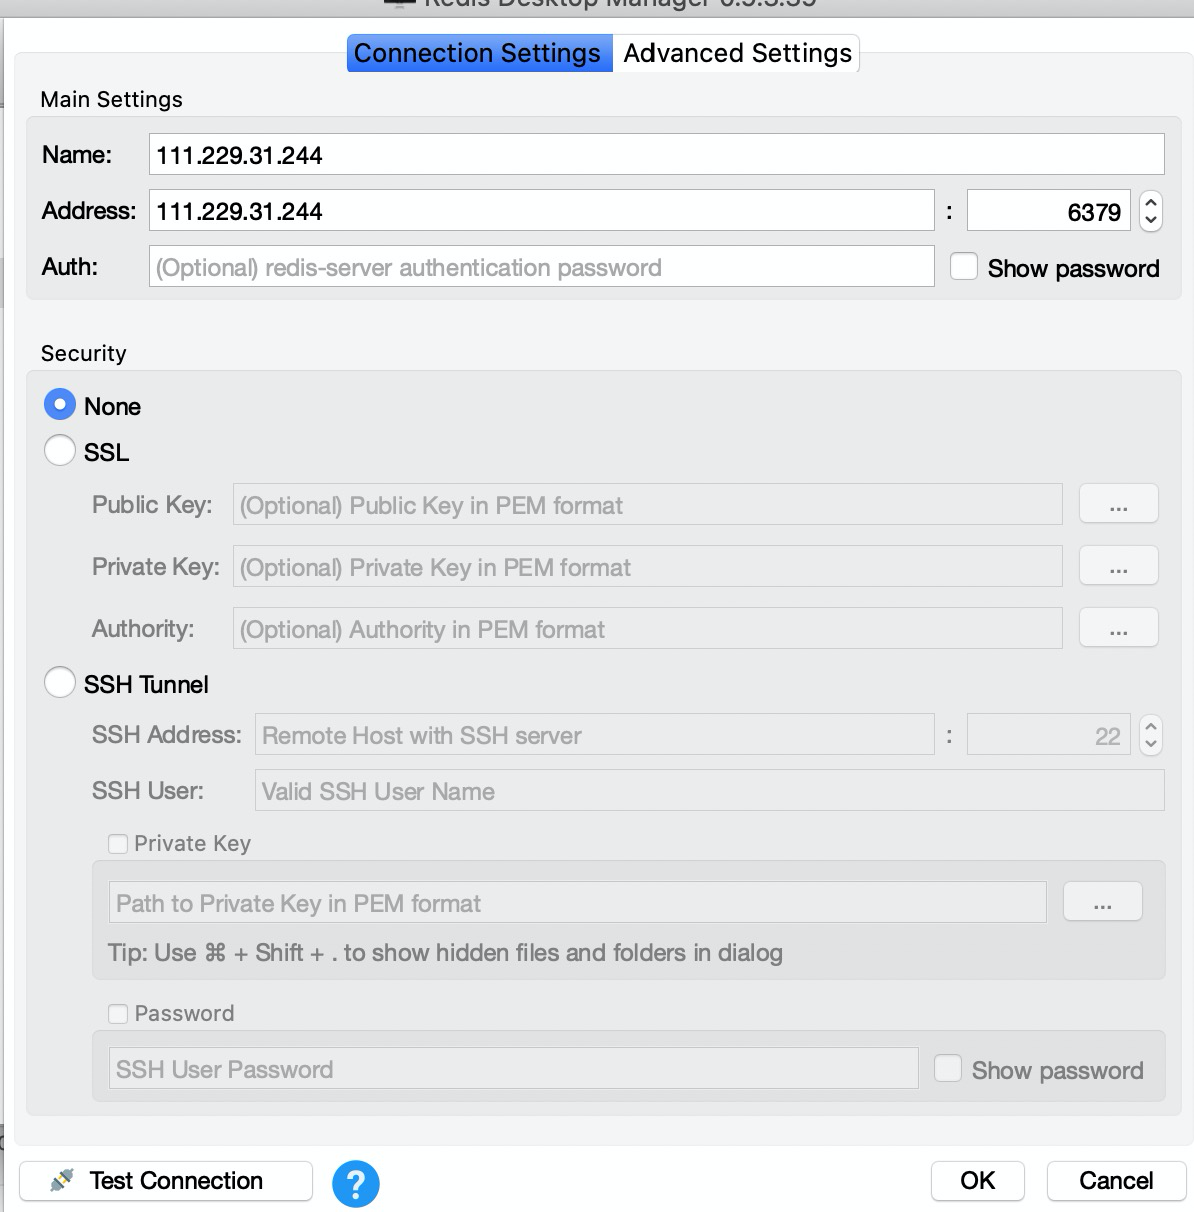Click the Main Settings heading

tap(111, 99)
